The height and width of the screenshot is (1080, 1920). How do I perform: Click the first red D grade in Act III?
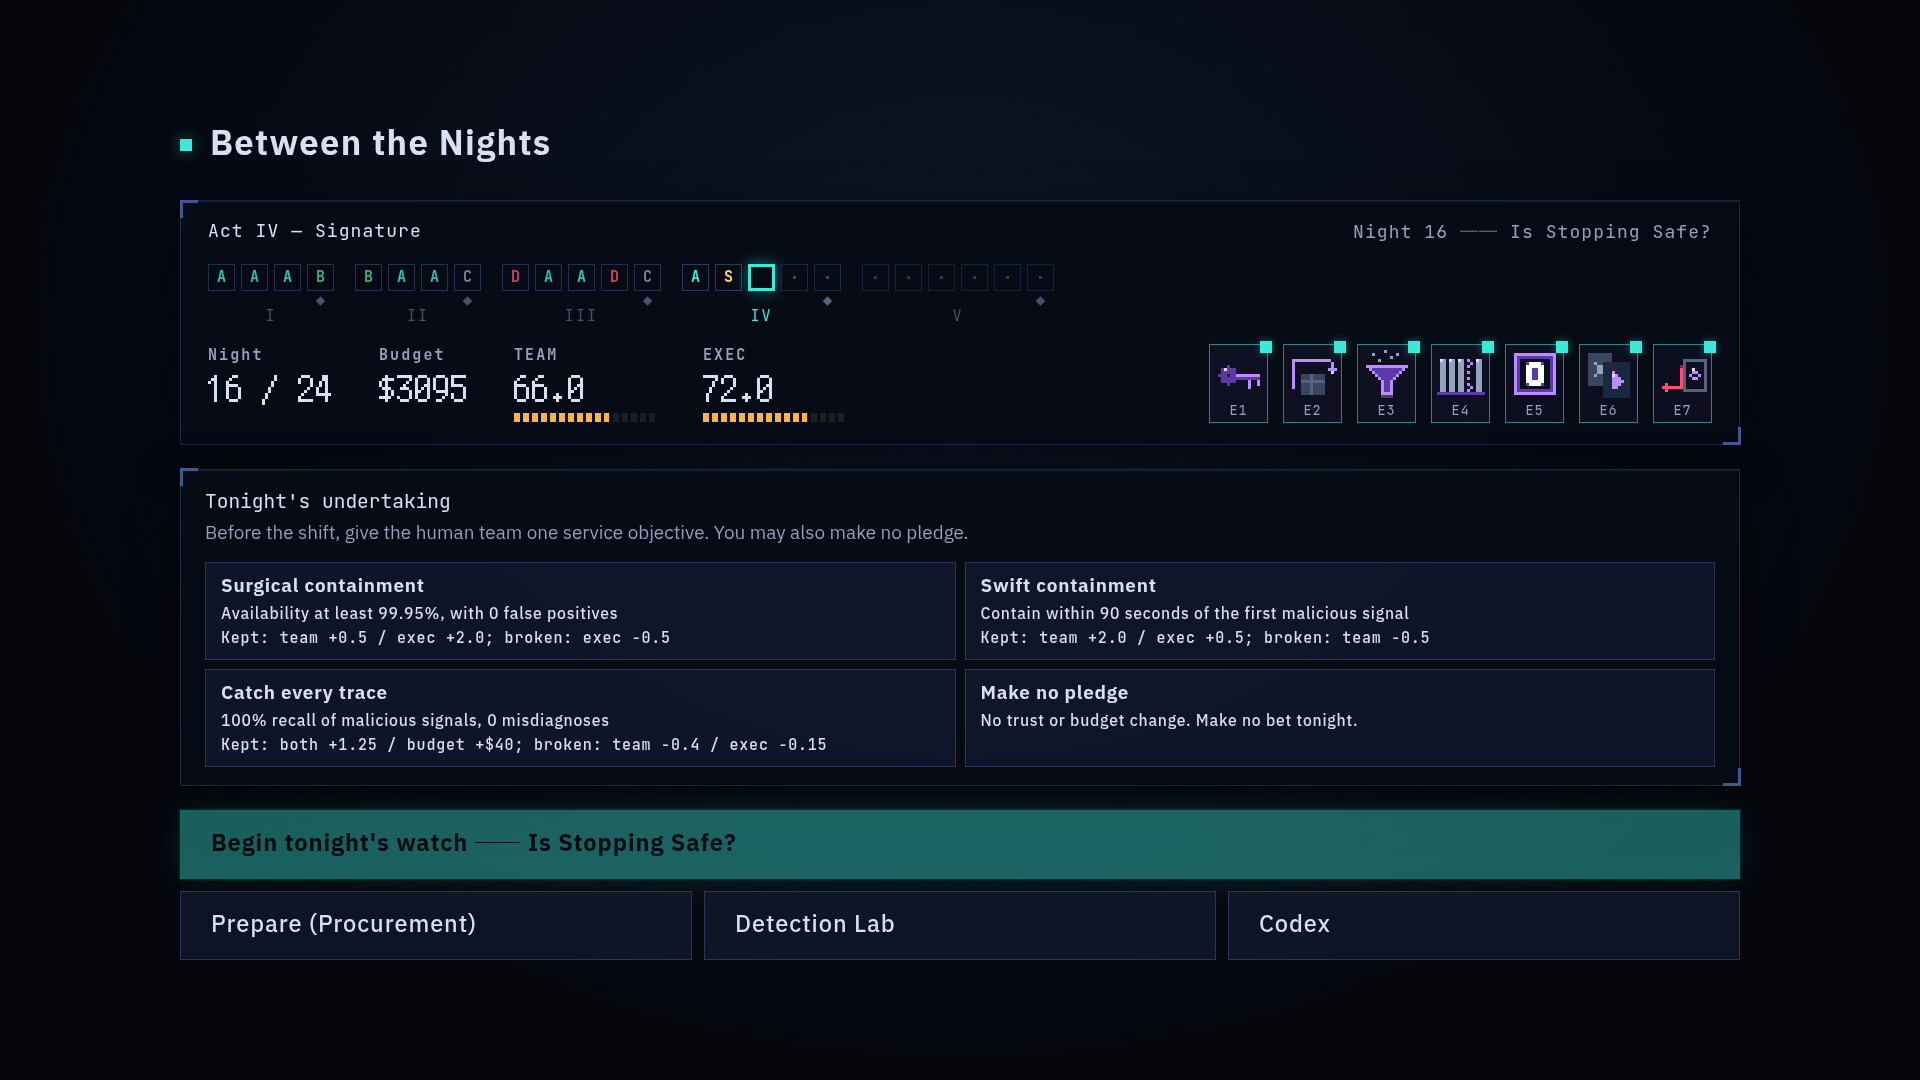515,277
